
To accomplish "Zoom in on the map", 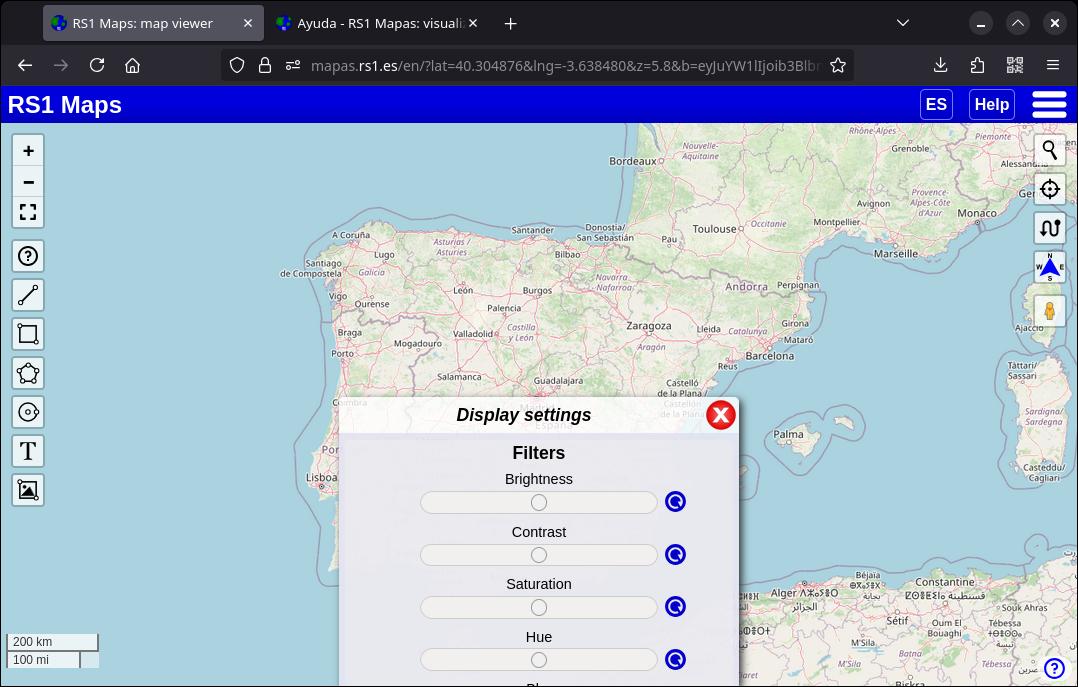I will (x=28, y=151).
